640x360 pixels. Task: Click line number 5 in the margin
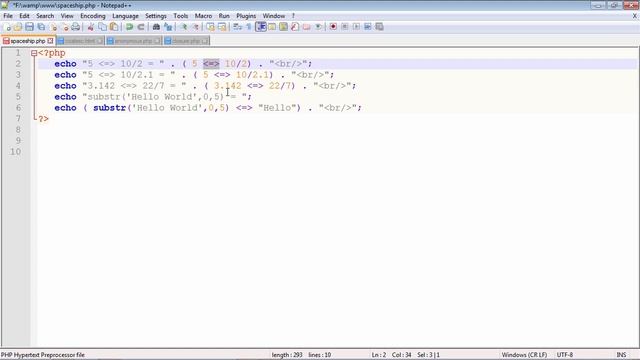[x=18, y=97]
